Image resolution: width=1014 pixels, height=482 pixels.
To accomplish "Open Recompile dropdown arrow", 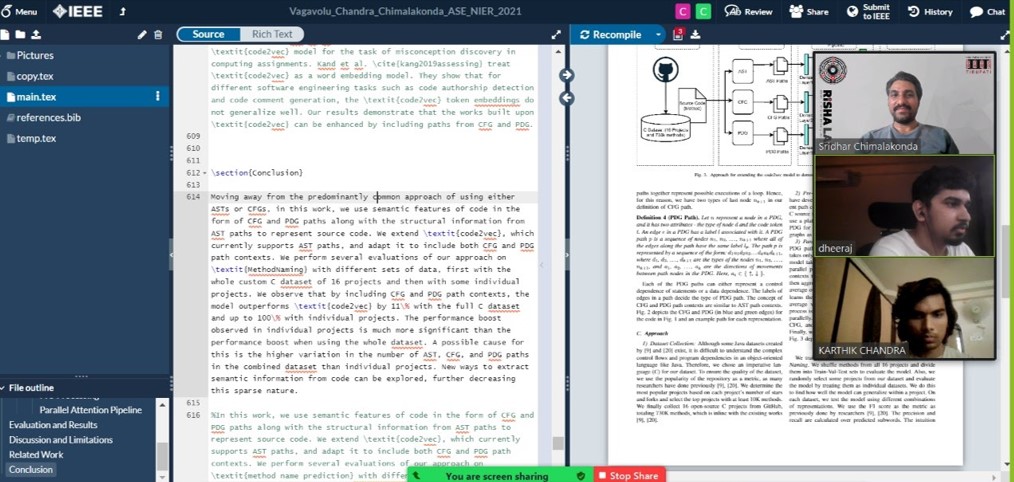I will (658, 35).
